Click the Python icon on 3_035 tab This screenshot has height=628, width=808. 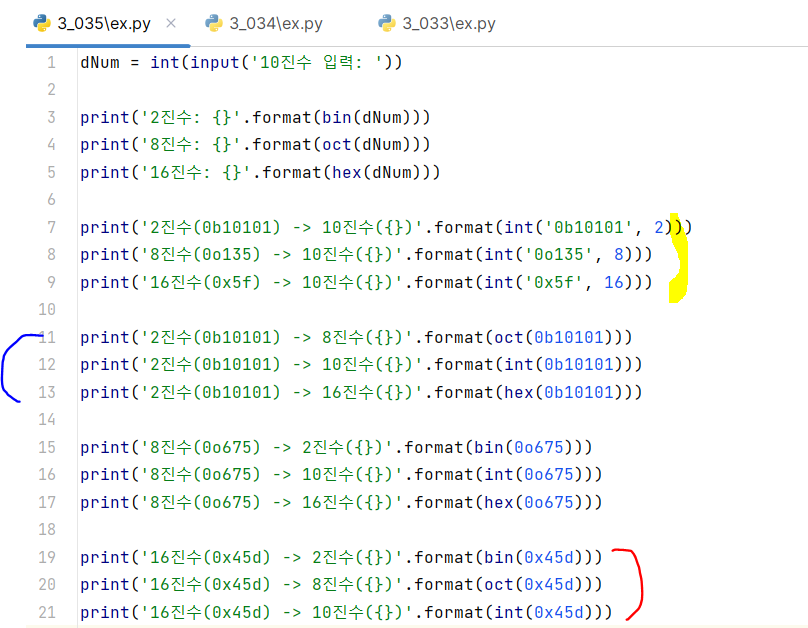tap(42, 23)
